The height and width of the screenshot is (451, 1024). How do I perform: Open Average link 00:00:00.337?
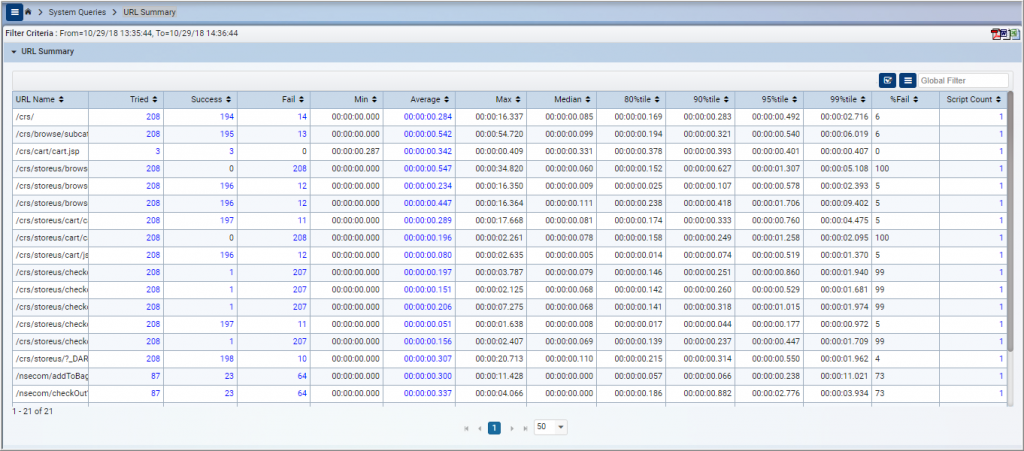428,393
